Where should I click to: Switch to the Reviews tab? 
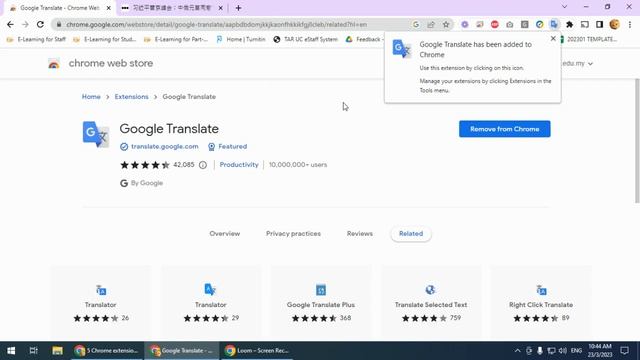[x=360, y=233]
